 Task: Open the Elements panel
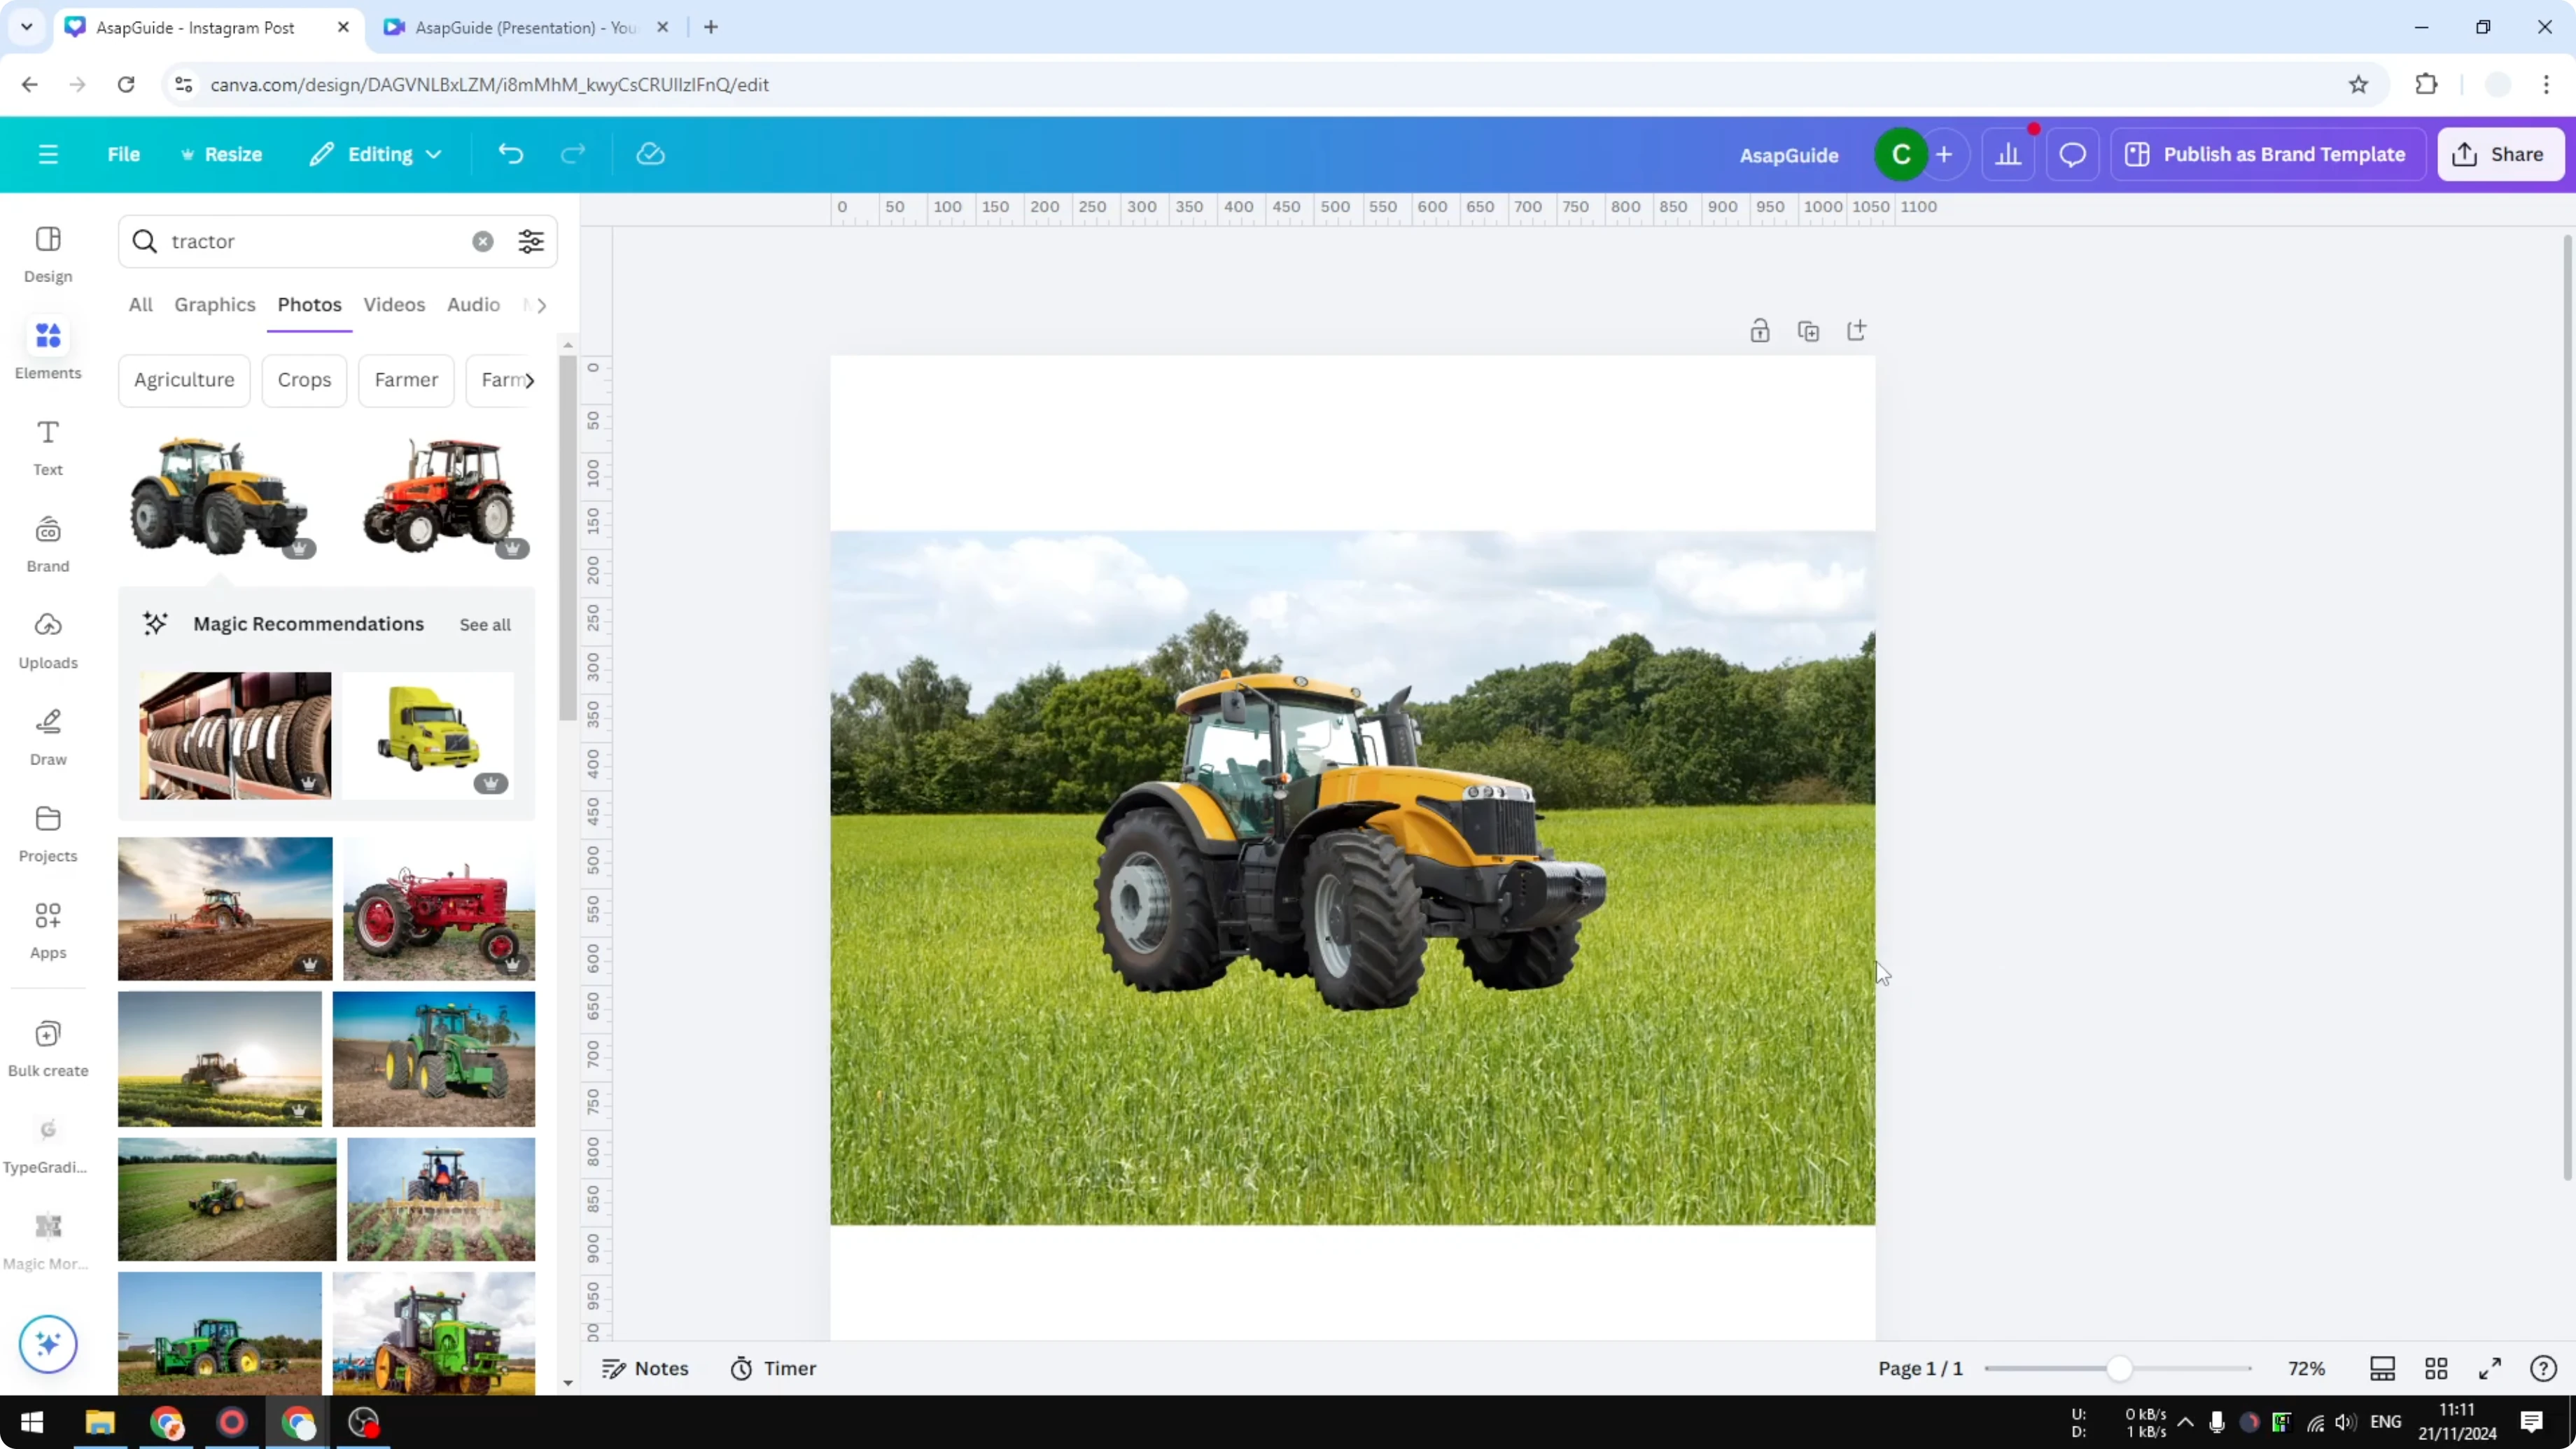[47, 348]
